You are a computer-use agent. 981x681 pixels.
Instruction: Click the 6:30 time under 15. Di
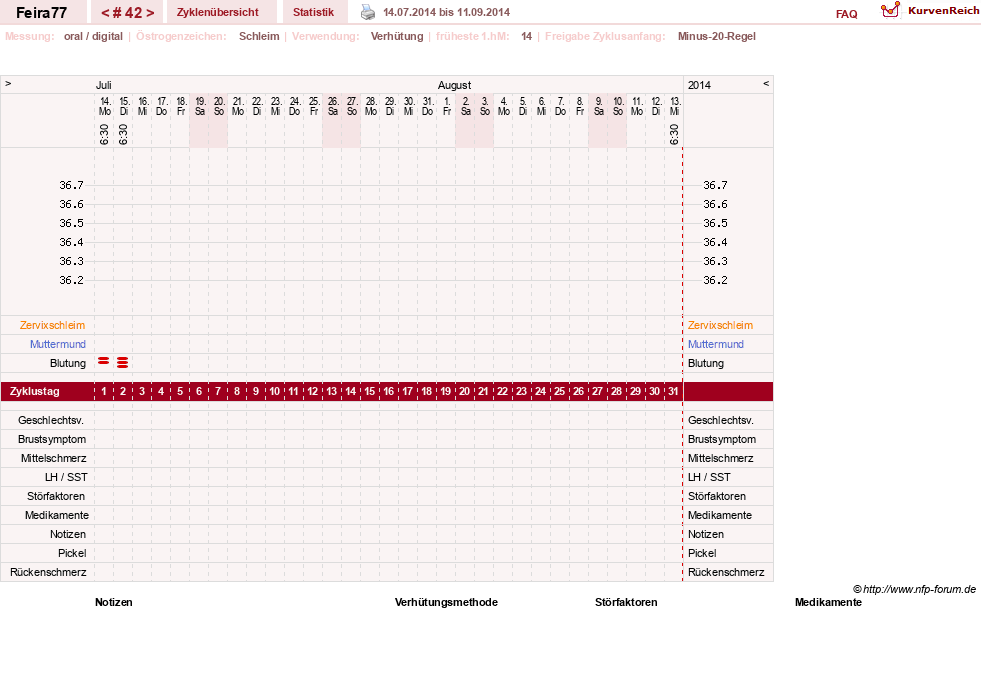pos(123,134)
